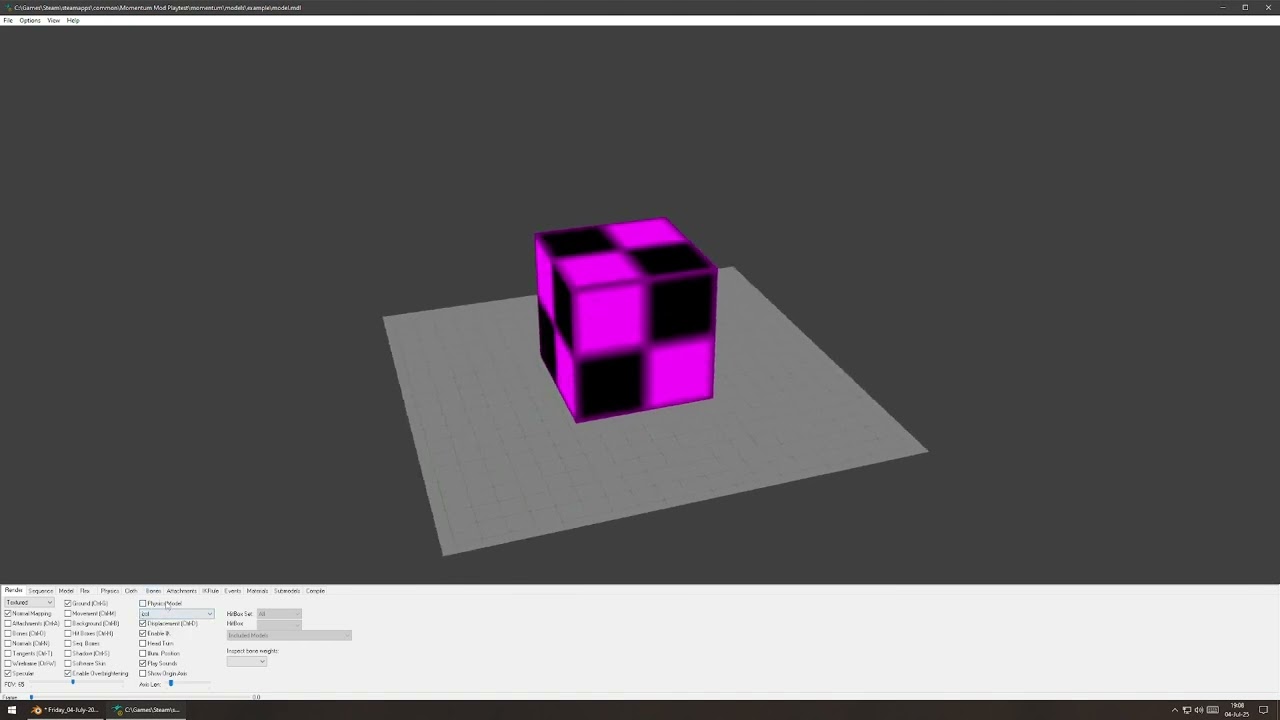Image resolution: width=1280 pixels, height=720 pixels.
Task: Enable the Shadow checkbox
Action: coord(68,654)
